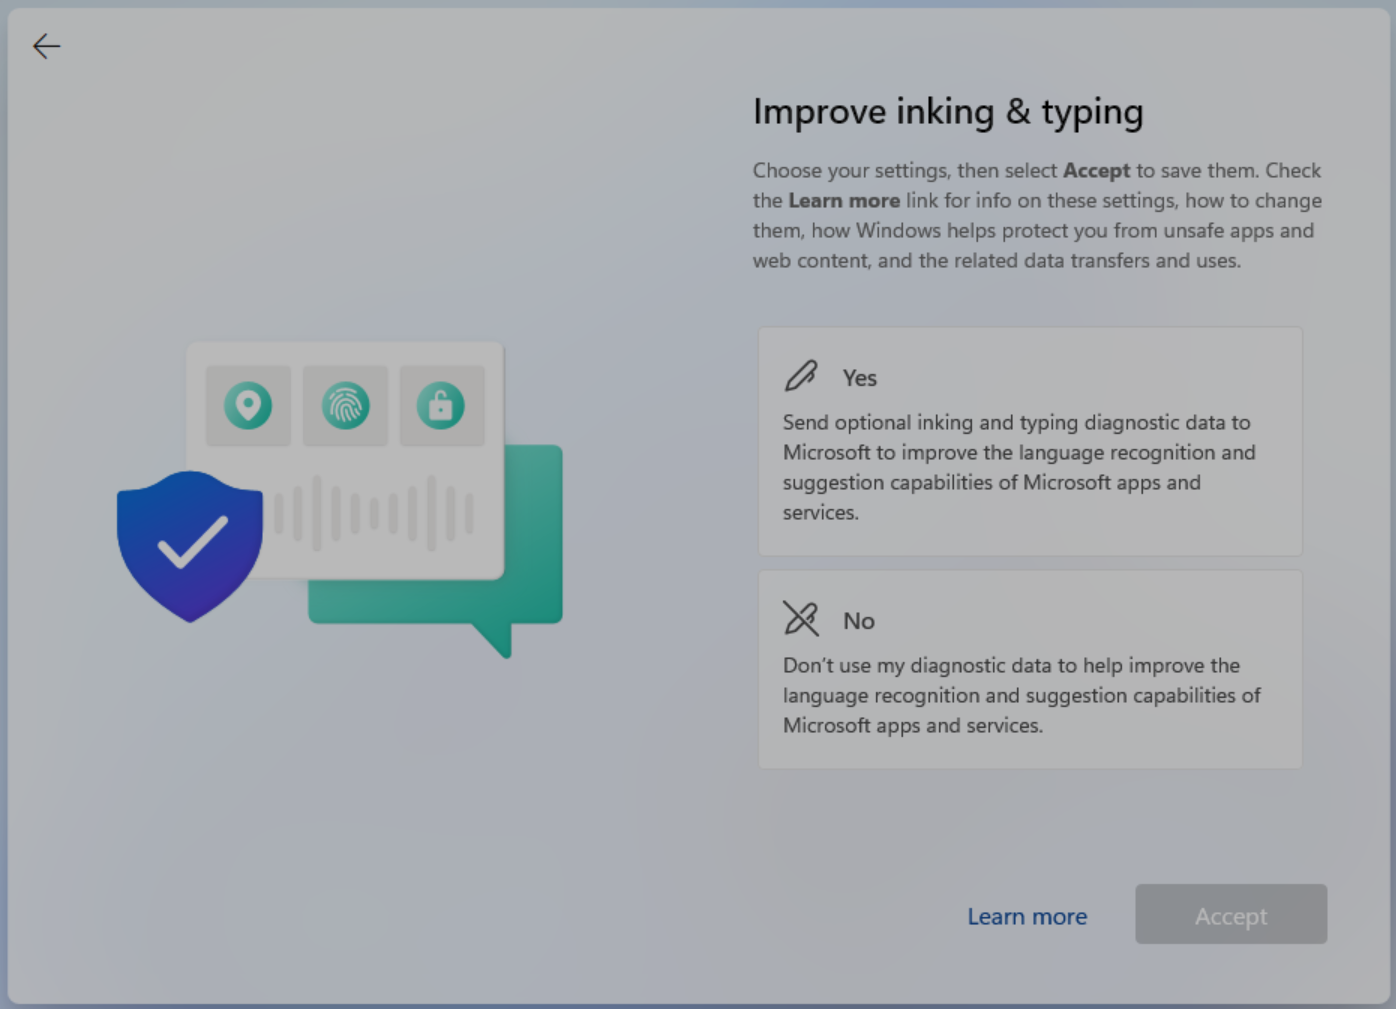The image size is (1396, 1009).
Task: Click the blue shield with checkmark
Action: pyautogui.click(x=189, y=545)
